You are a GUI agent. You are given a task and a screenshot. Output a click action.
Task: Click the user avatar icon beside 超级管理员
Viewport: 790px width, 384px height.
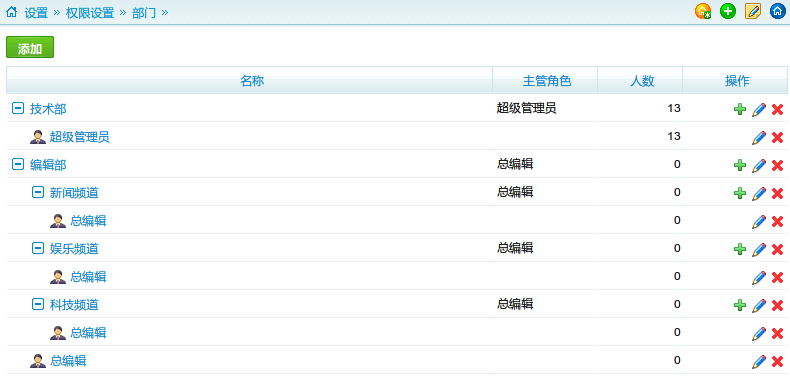pyautogui.click(x=38, y=137)
